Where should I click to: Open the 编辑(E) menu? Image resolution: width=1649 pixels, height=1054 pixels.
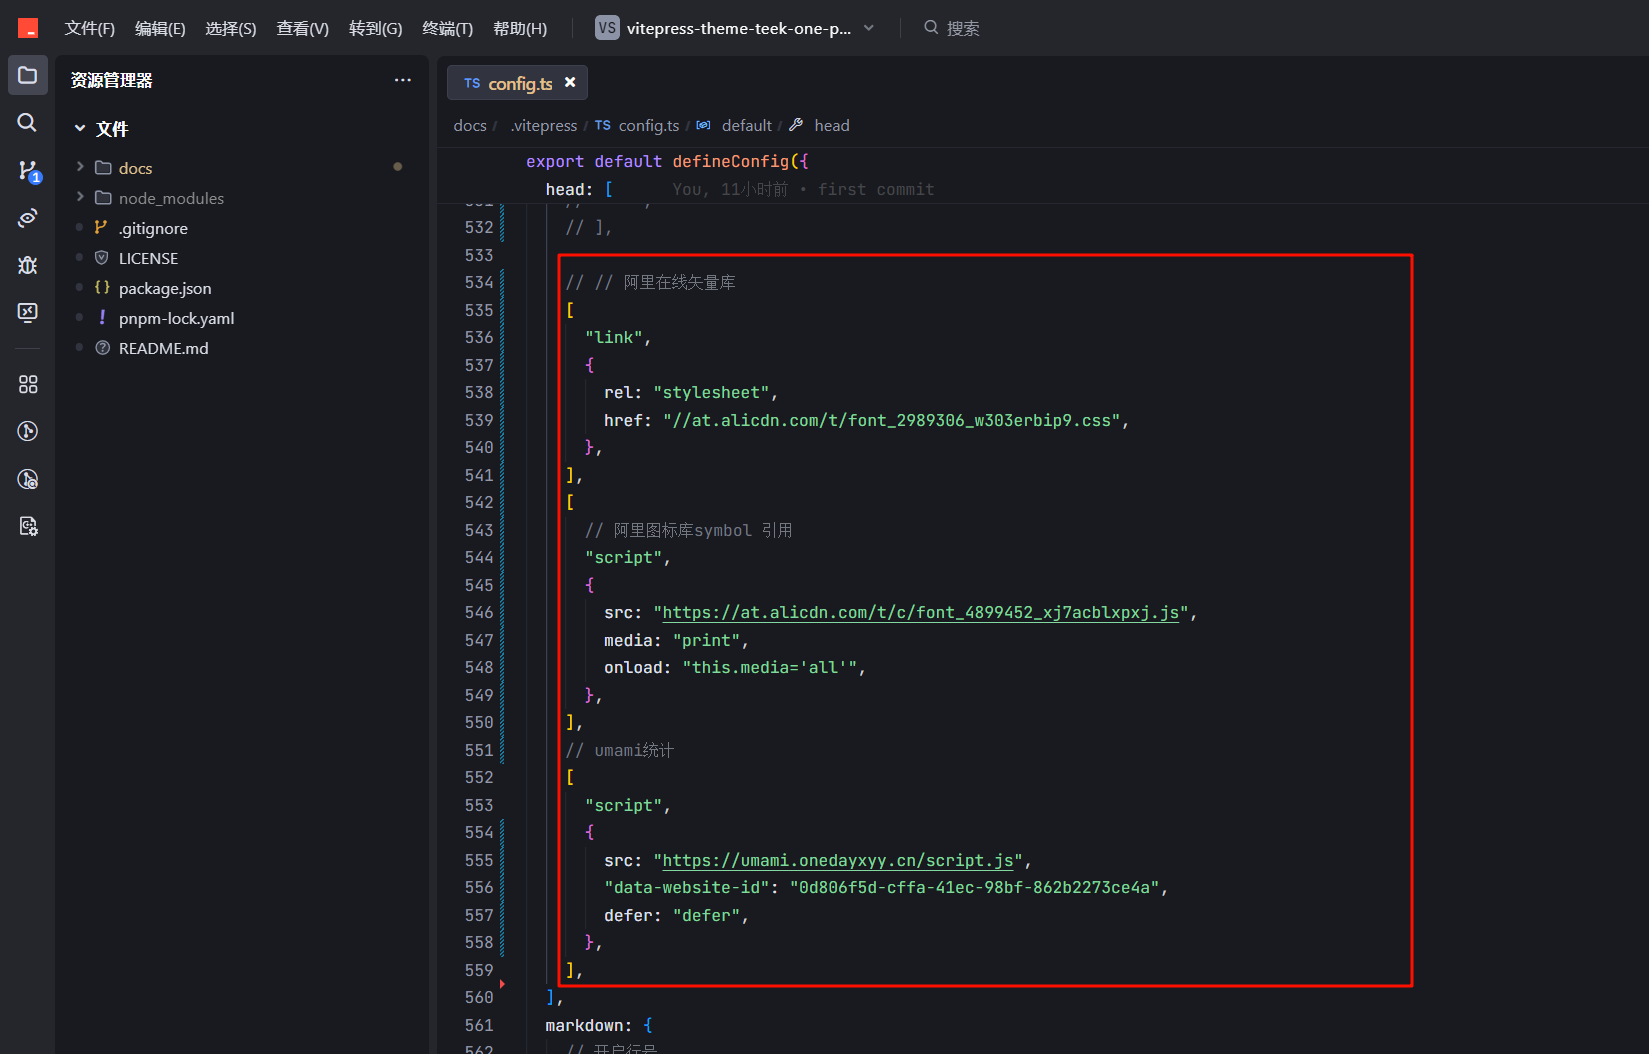click(x=160, y=28)
